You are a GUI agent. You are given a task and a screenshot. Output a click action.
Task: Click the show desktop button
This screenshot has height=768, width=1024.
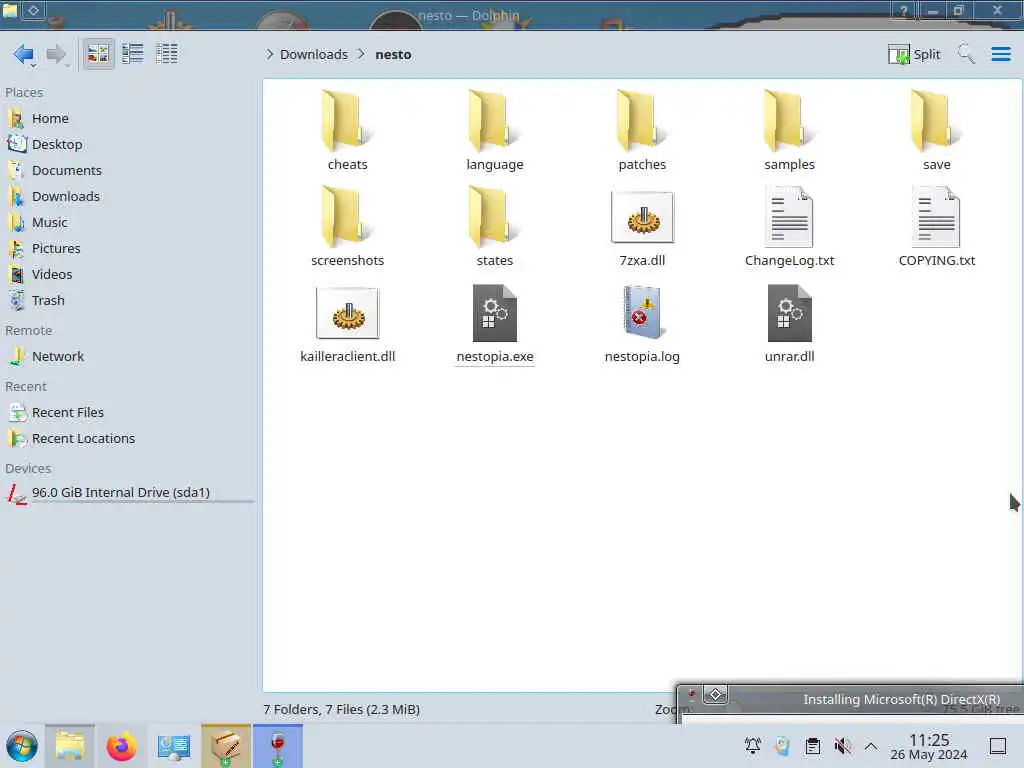[x=997, y=746]
